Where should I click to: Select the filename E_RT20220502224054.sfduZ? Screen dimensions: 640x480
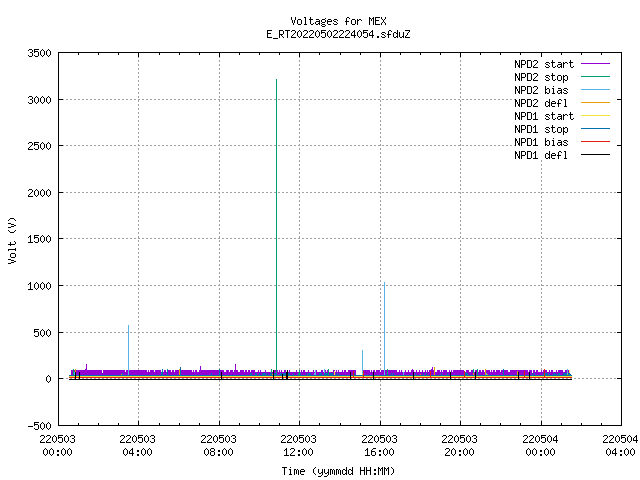tap(338, 34)
